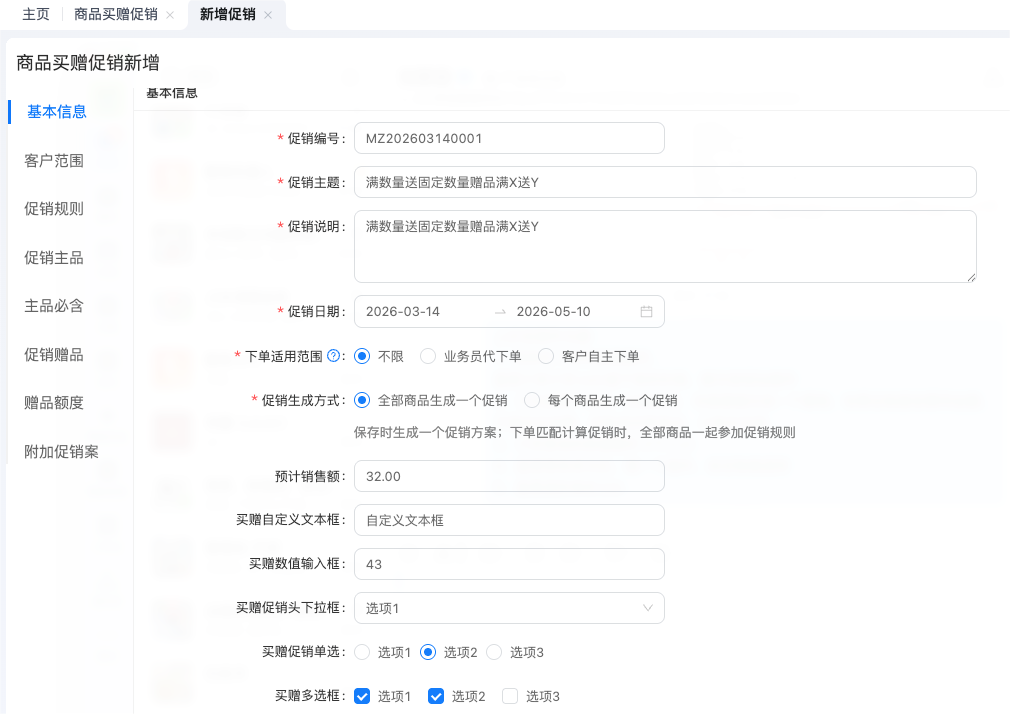This screenshot has height=714, width=1010.
Task: Check 选项3 in 买赠多选框
Action: [510, 696]
